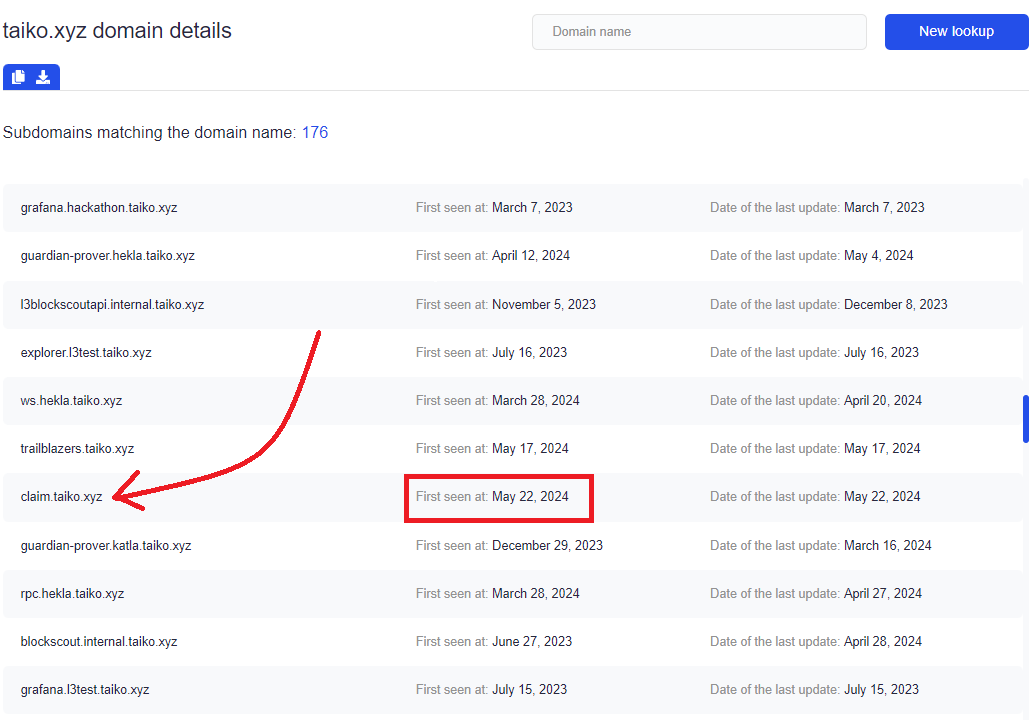
Task: Click first seen date May 17, 2024
Action: click(530, 448)
